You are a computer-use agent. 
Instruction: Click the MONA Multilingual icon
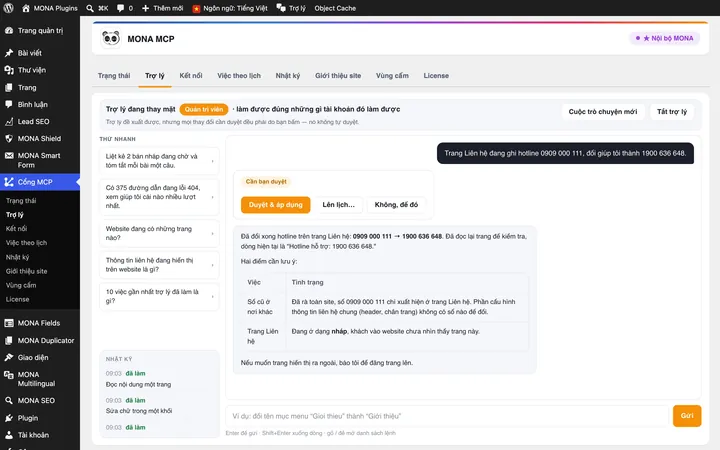9,375
